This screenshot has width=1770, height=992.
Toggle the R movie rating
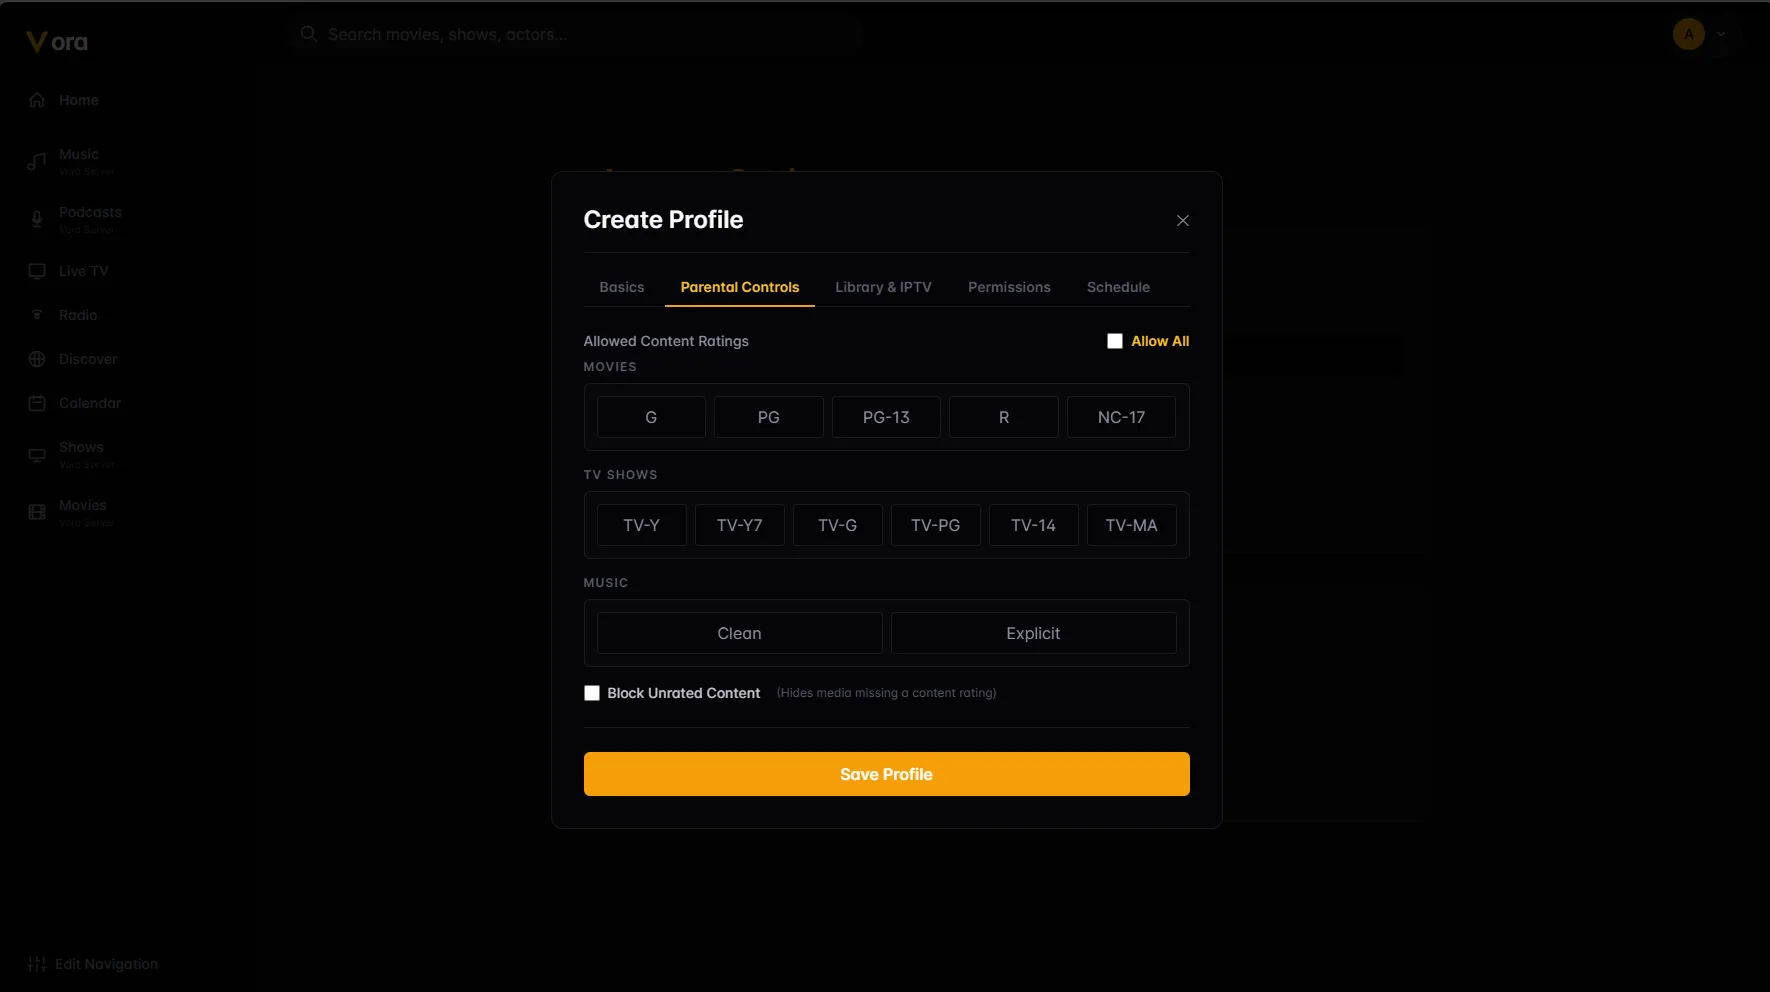pos(1004,417)
